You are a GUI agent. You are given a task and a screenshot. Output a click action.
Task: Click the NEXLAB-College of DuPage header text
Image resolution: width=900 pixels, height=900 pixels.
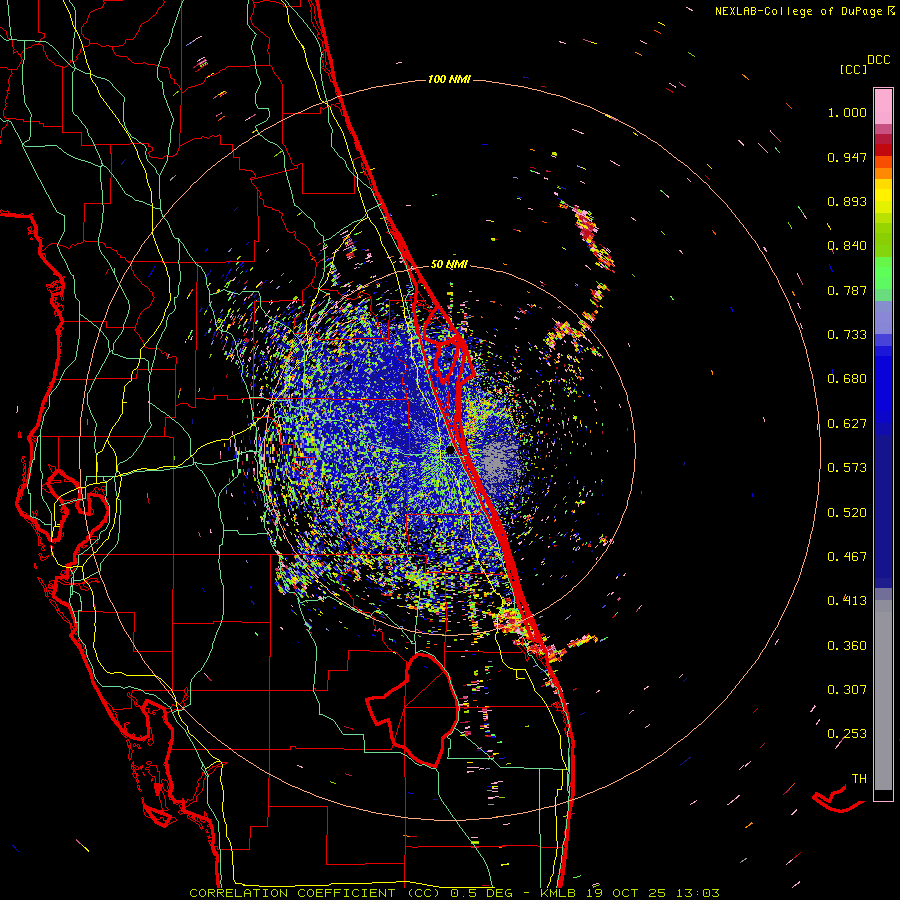coord(798,11)
